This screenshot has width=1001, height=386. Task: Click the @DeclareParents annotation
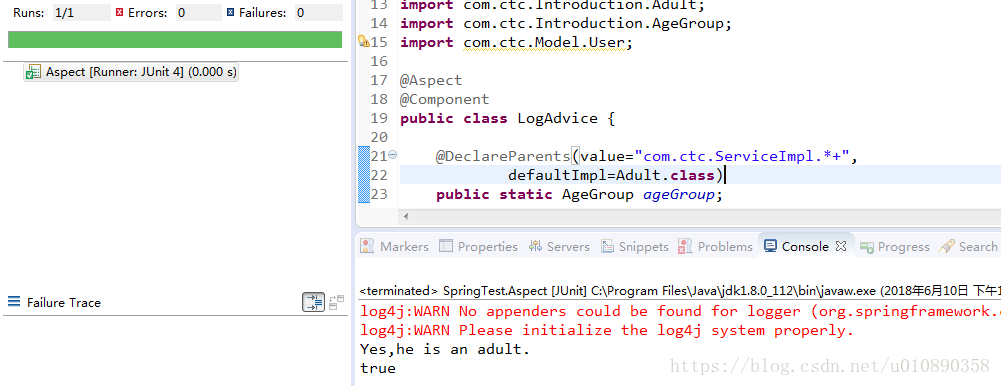pyautogui.click(x=503, y=156)
